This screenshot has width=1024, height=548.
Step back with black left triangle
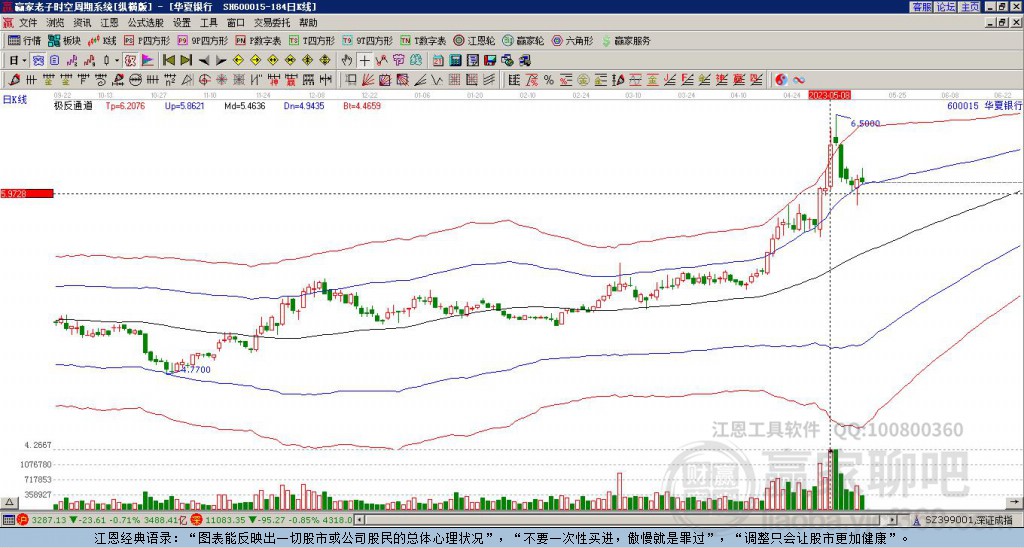point(204,60)
